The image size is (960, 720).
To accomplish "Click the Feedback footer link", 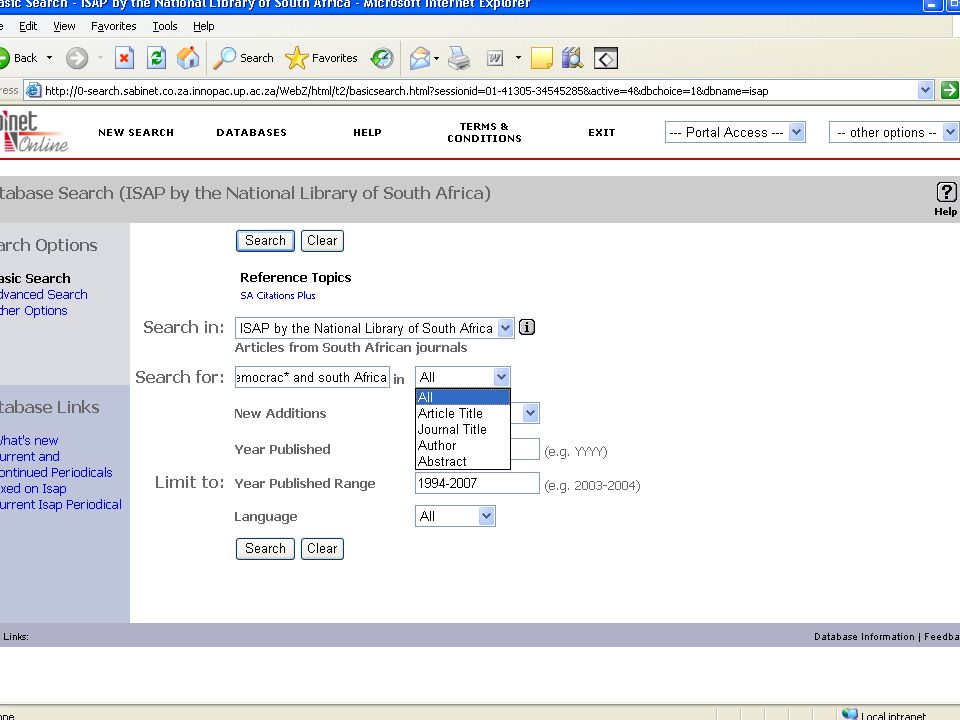I will pyautogui.click(x=942, y=637).
